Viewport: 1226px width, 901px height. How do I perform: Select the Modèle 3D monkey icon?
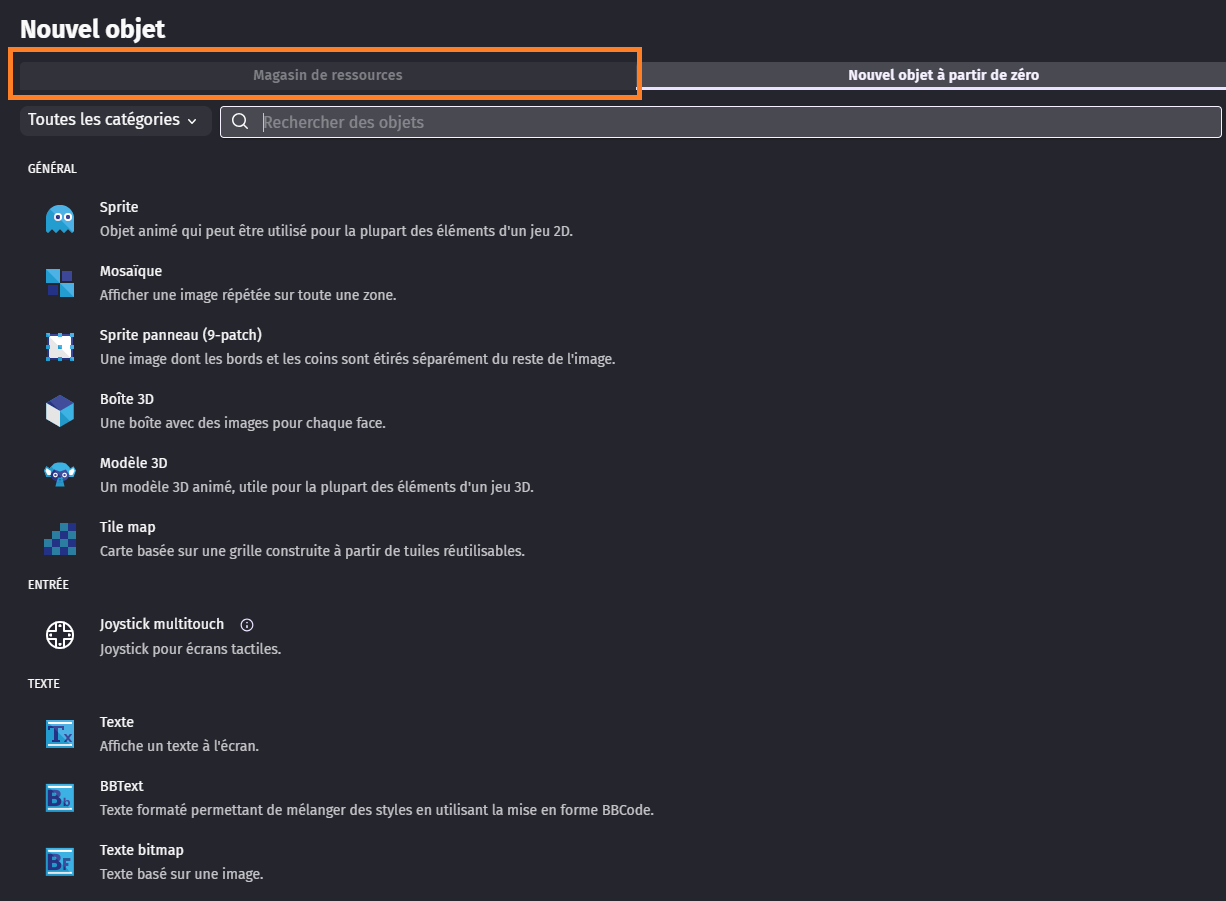[60, 474]
